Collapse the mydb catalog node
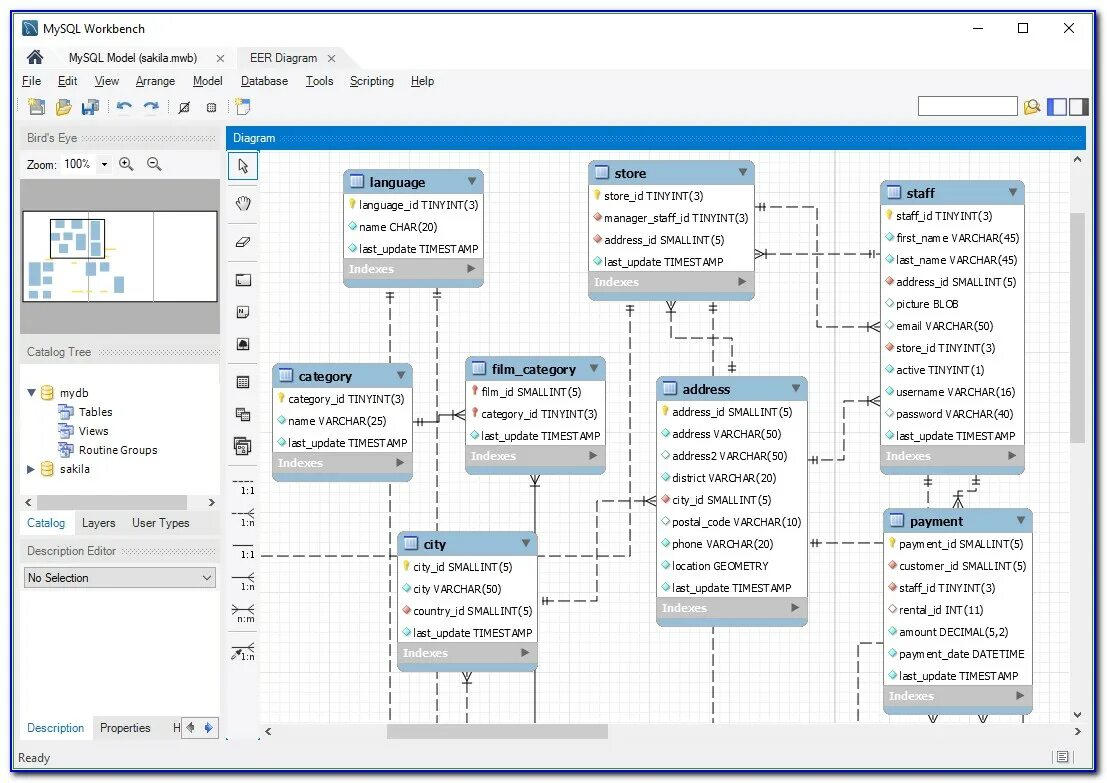 point(31,393)
